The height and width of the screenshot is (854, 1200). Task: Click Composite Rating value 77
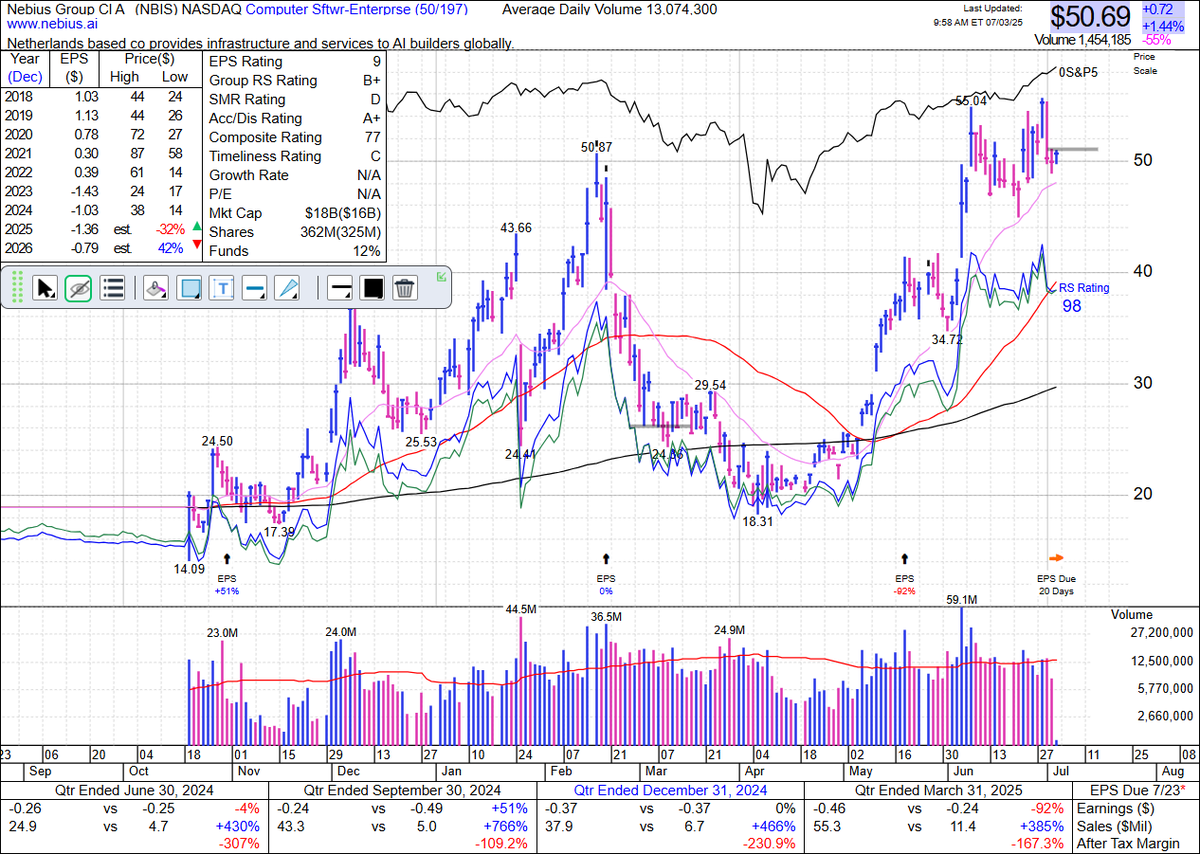pos(372,137)
